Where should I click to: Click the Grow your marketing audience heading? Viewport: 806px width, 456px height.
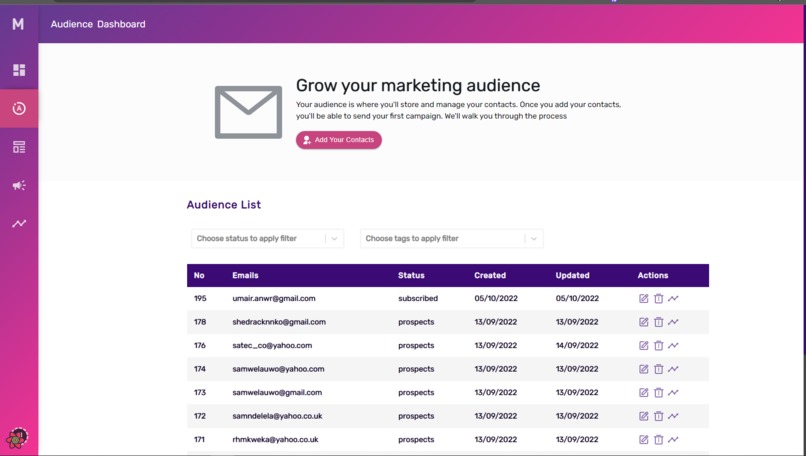pos(418,85)
